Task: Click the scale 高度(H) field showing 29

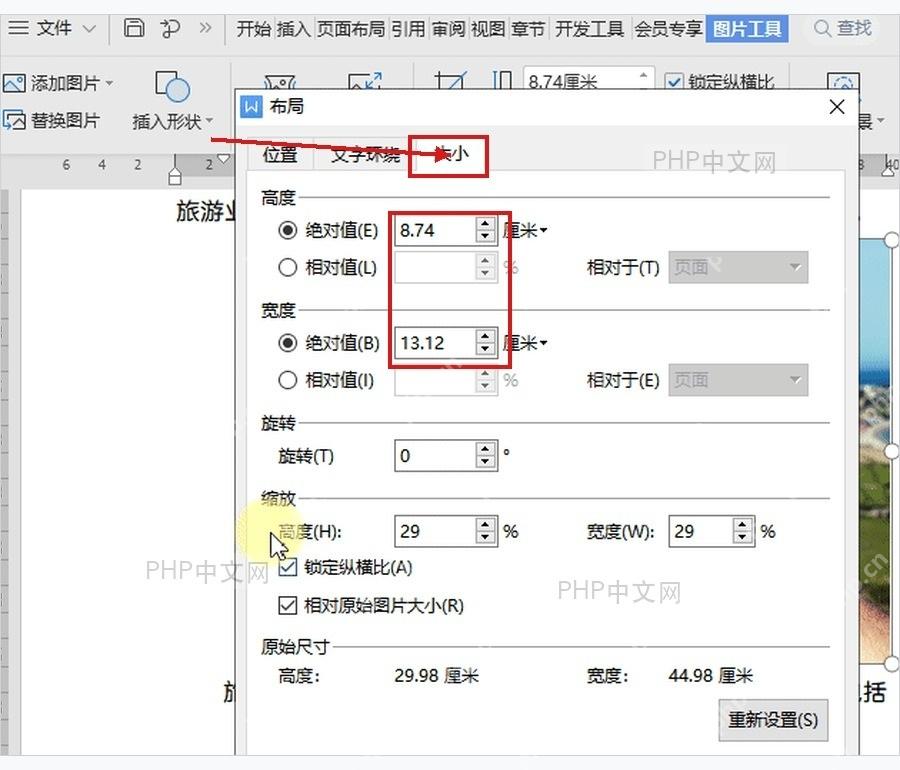Action: [x=435, y=531]
